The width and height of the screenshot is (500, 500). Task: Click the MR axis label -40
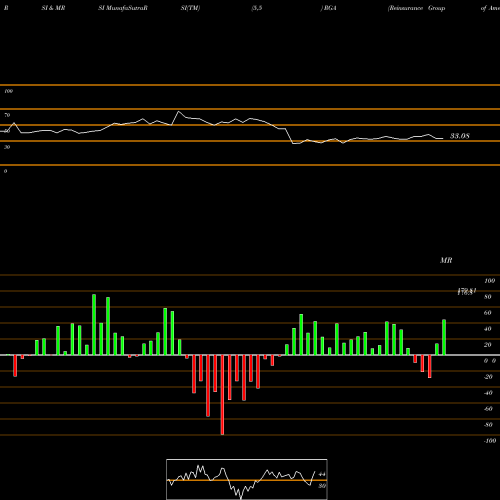(488, 393)
